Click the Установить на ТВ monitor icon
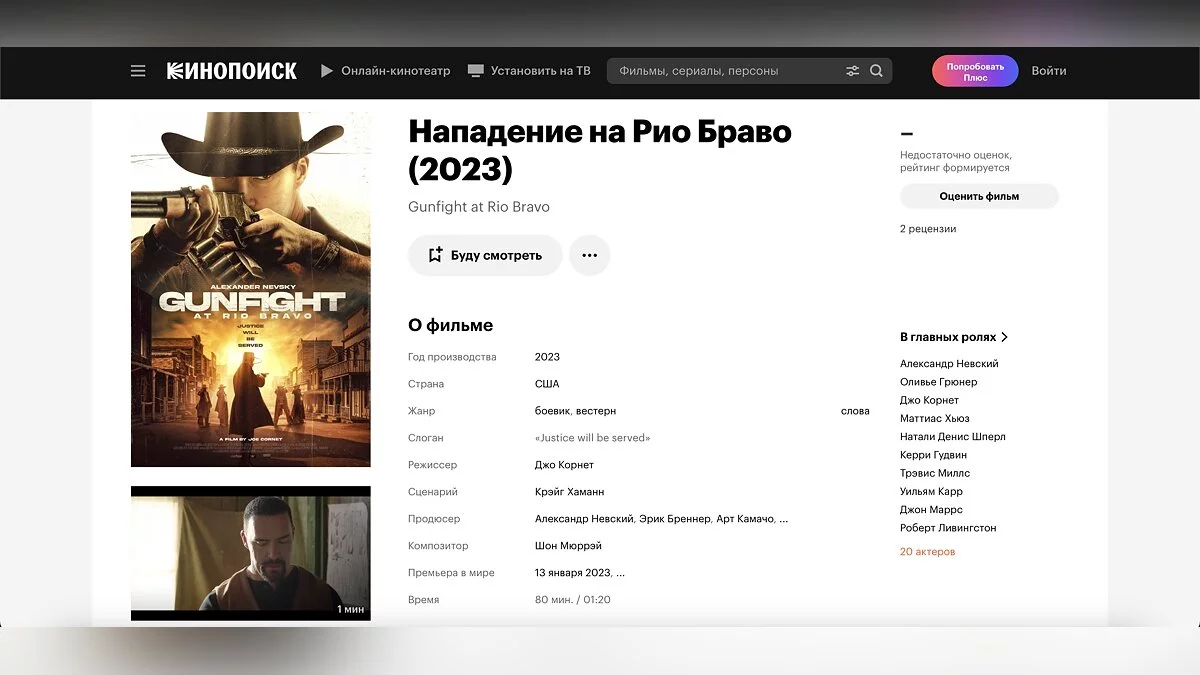The height and width of the screenshot is (675, 1200). (476, 71)
